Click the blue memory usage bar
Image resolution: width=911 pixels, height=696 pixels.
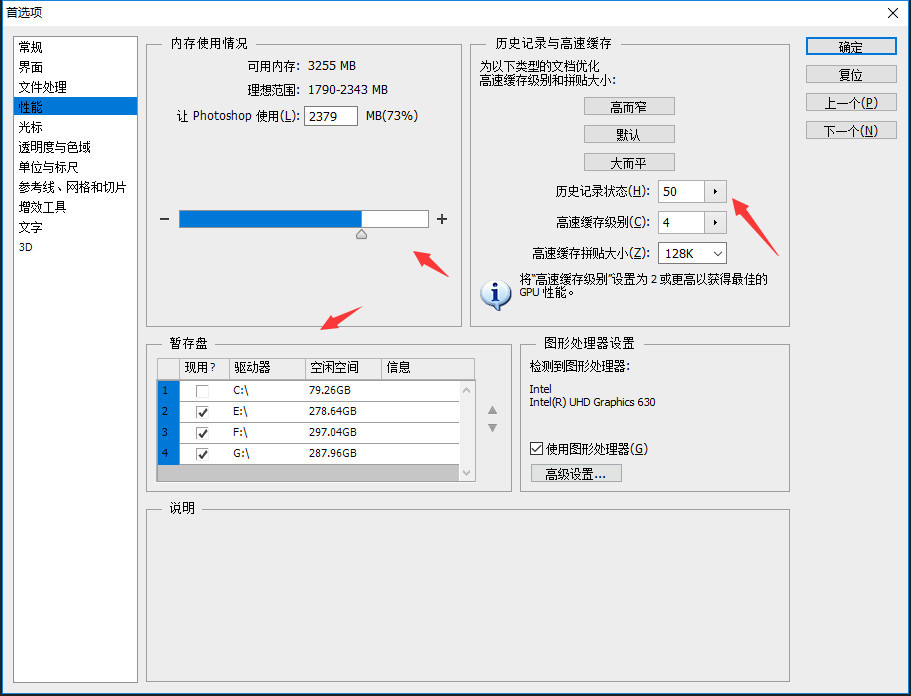tap(270, 219)
